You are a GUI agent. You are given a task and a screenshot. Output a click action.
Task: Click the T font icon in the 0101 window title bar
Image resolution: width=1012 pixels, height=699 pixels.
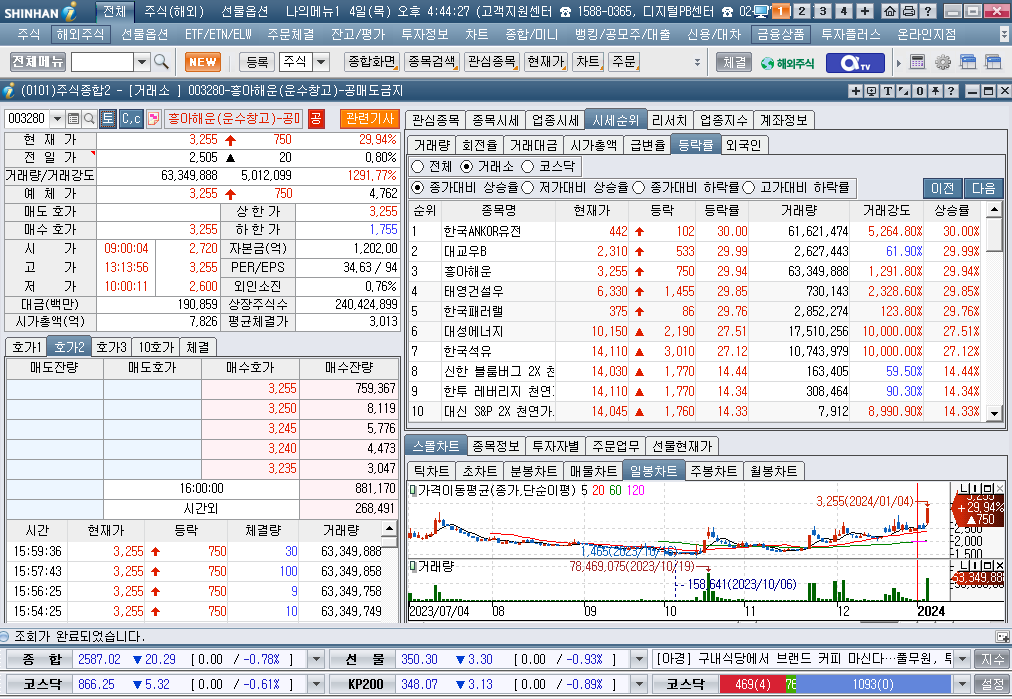coord(887,91)
